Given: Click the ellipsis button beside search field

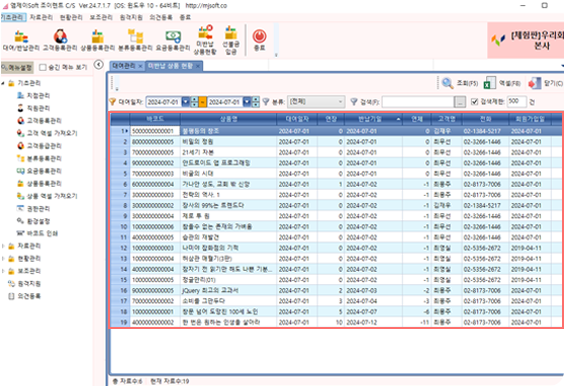Looking at the screenshot, I should (459, 102).
